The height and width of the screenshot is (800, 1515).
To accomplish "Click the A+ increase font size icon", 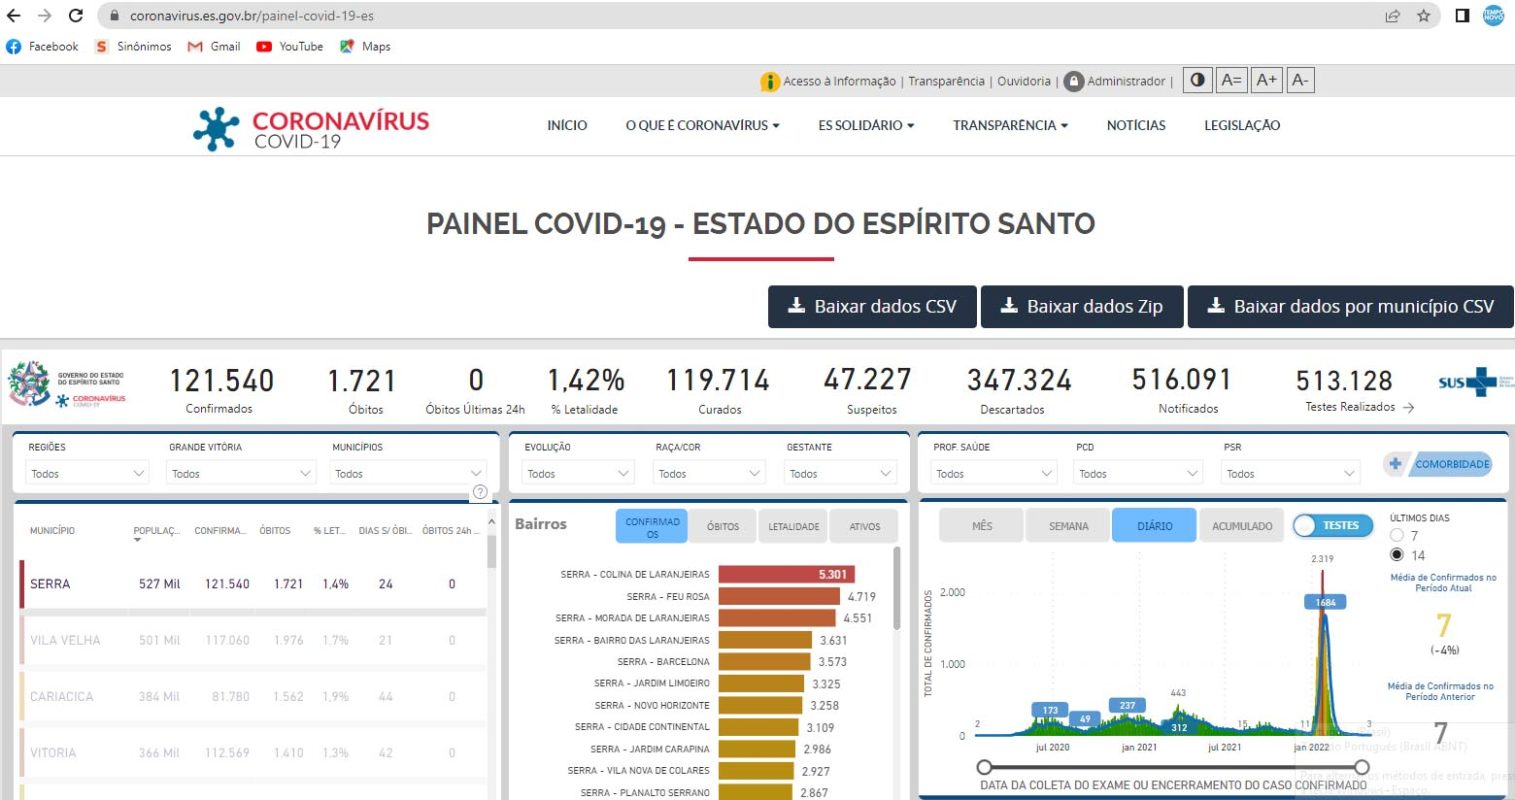I will (1266, 80).
